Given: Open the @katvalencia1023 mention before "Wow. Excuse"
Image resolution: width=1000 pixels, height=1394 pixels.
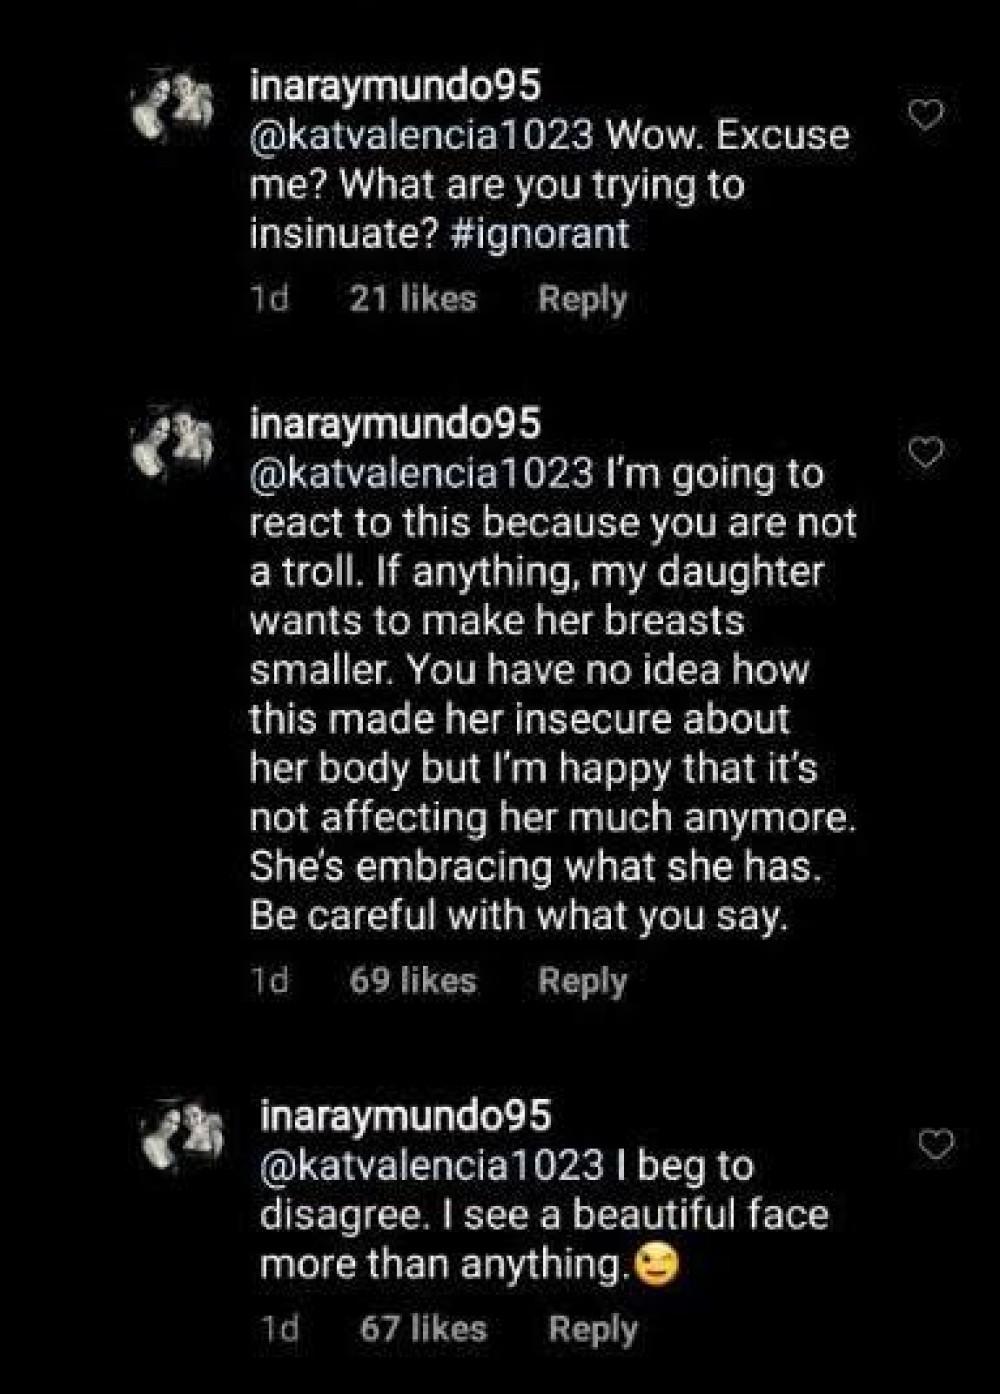Looking at the screenshot, I should pyautogui.click(x=421, y=136).
